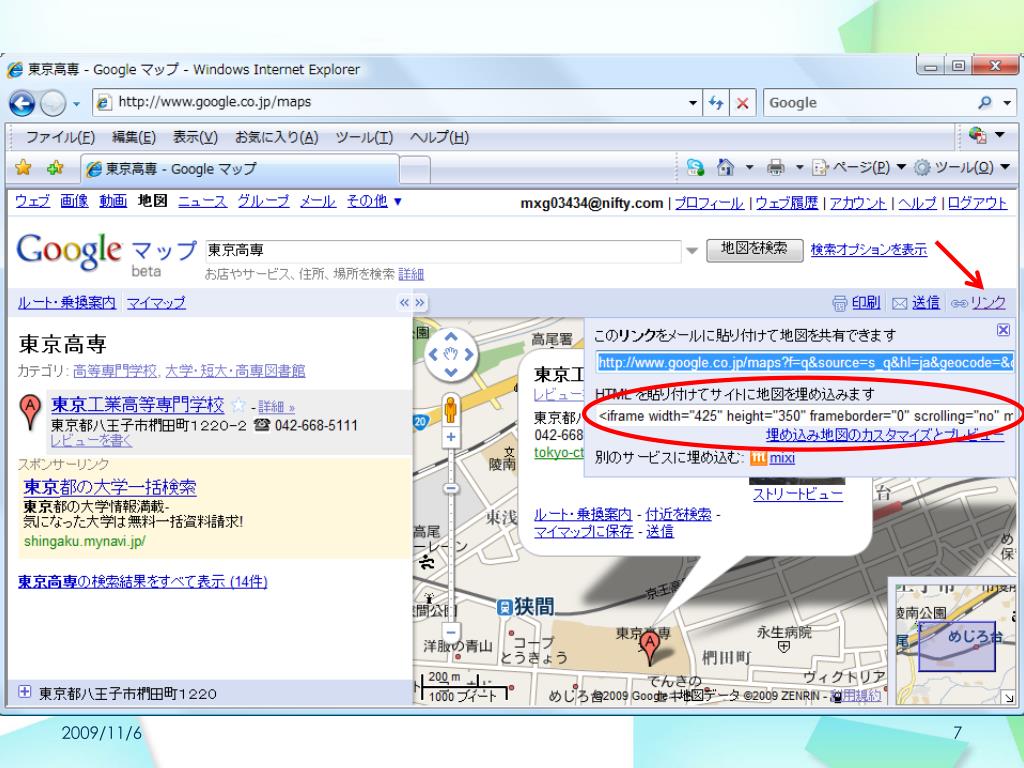The image size is (1024, 768).
Task: Click the Google search box in IE toolbar
Action: coord(869,103)
